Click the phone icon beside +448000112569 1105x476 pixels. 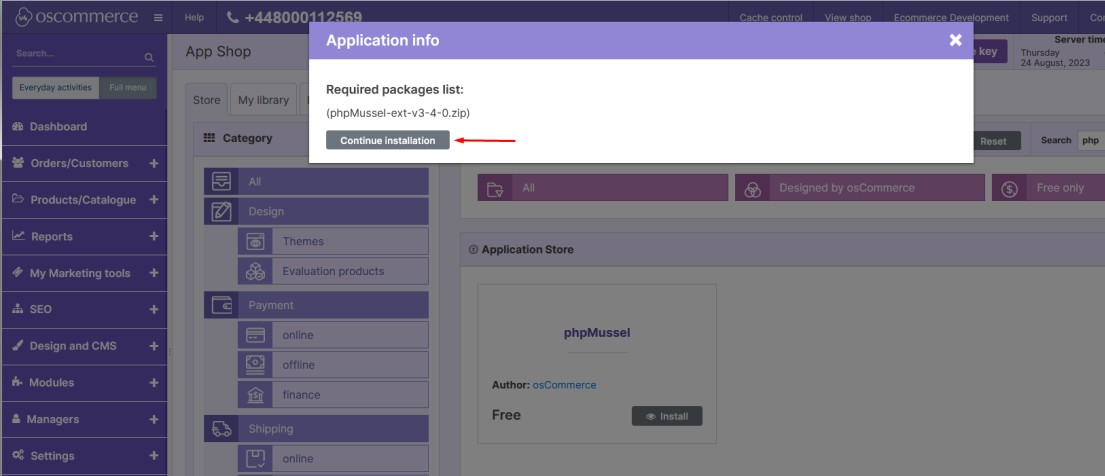point(233,18)
